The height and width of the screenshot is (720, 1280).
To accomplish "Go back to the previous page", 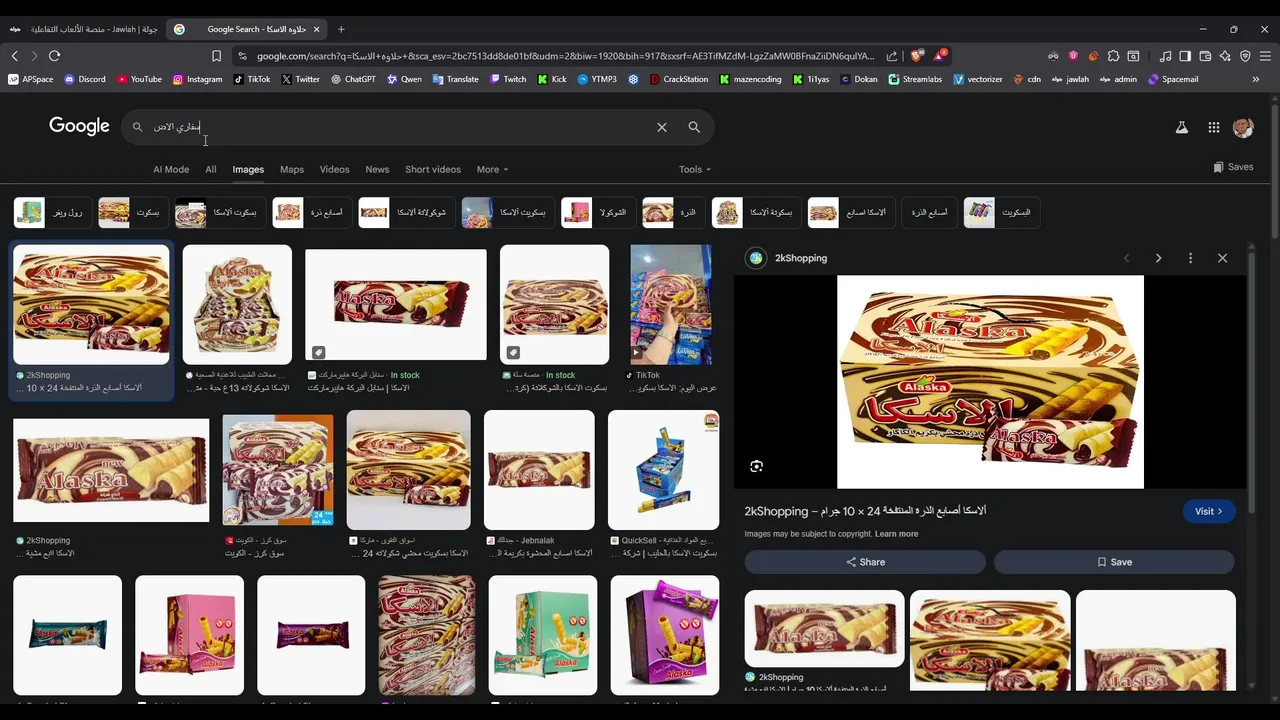I will (x=14, y=56).
